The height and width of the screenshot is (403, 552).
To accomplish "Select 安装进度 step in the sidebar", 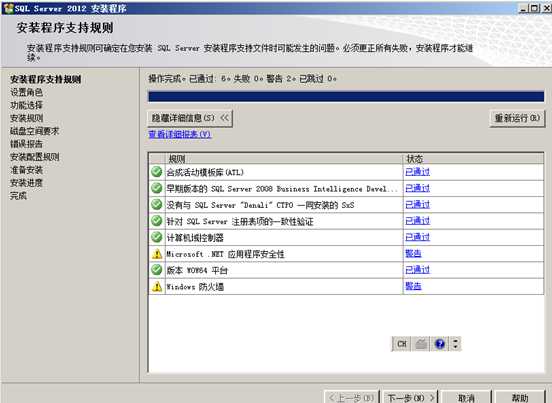I will pyautogui.click(x=26, y=183).
